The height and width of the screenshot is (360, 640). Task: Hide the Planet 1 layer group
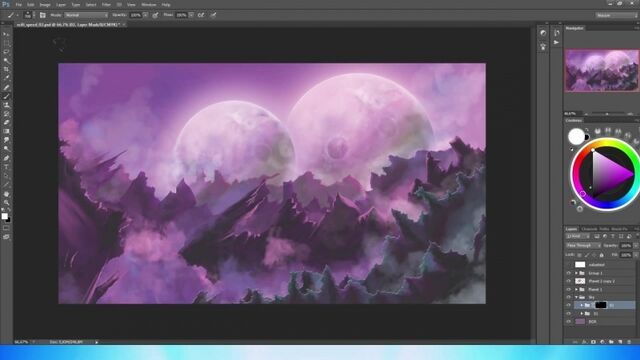coord(569,289)
